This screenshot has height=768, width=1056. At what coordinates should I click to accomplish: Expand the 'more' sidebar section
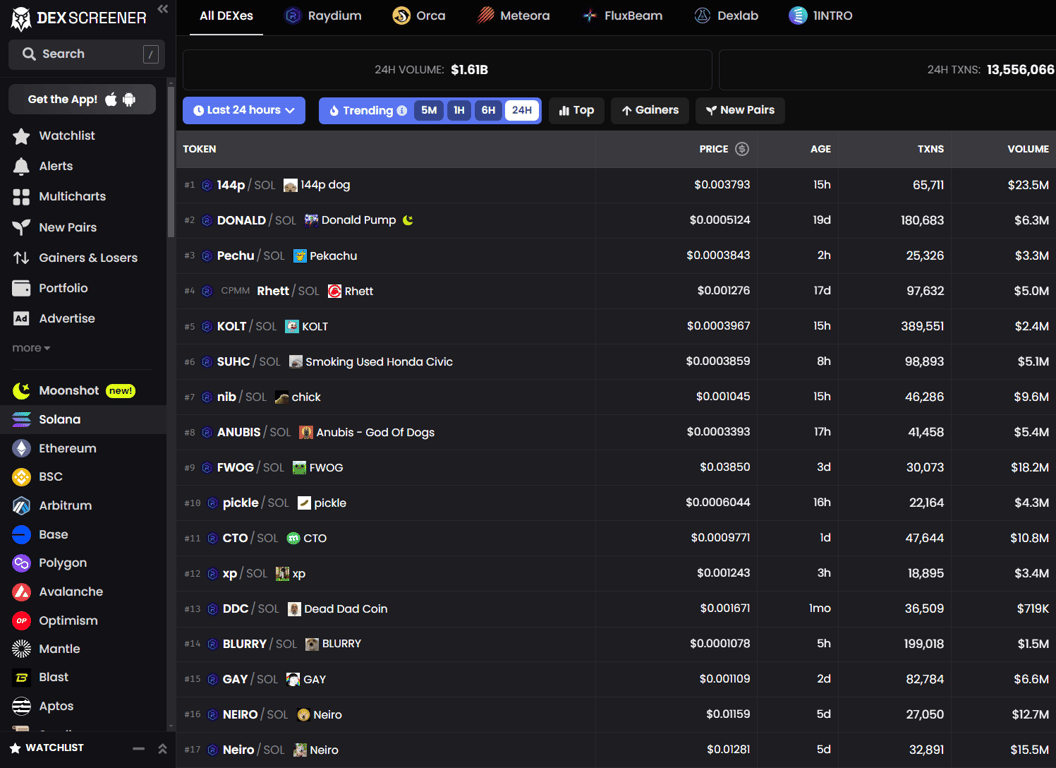tap(30, 347)
